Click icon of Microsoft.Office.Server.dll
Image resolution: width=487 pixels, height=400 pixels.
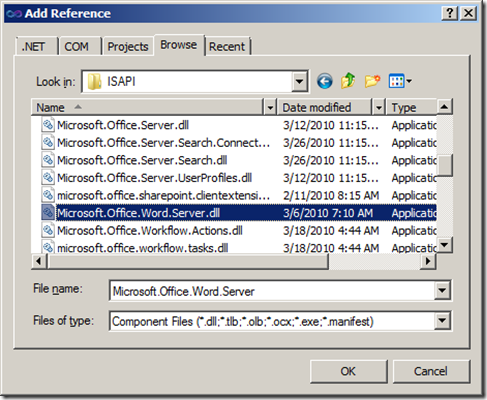[x=48, y=125]
